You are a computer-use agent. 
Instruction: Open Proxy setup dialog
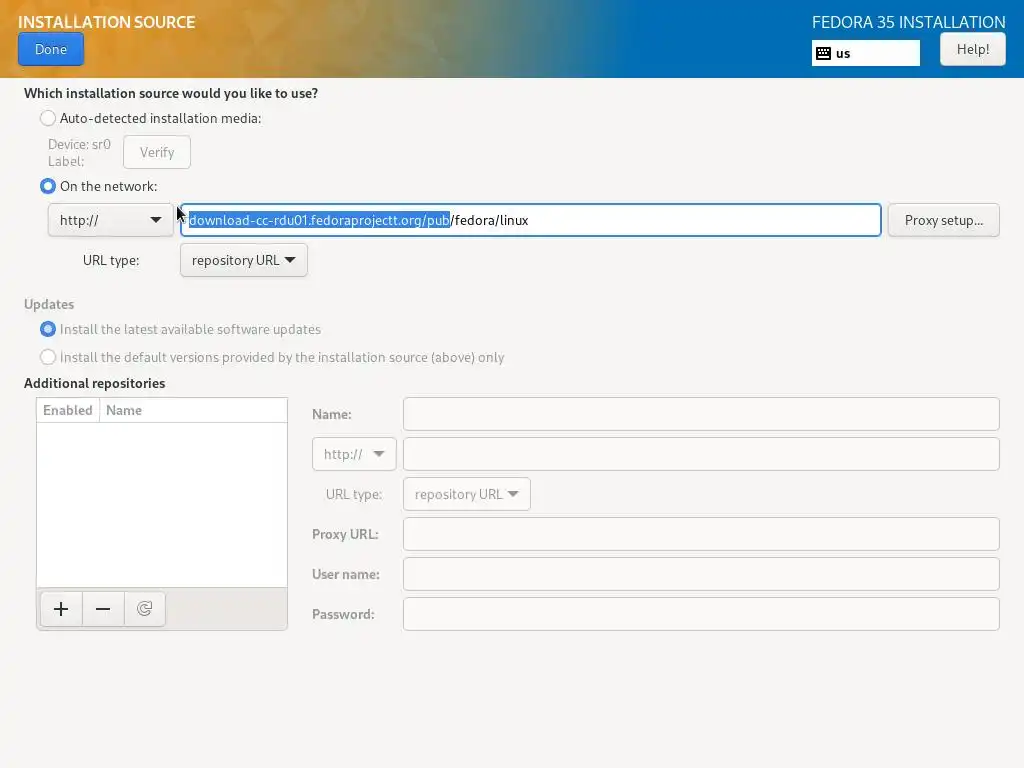944,220
